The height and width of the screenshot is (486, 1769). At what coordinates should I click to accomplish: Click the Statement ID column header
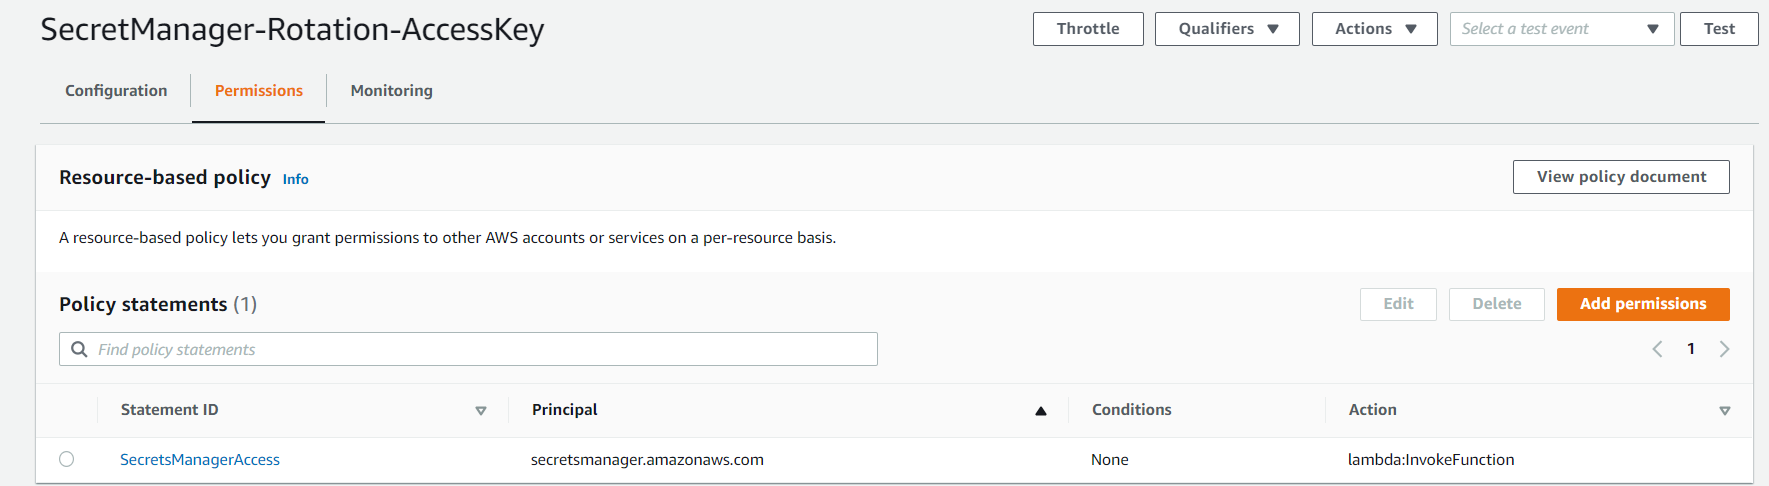169,410
